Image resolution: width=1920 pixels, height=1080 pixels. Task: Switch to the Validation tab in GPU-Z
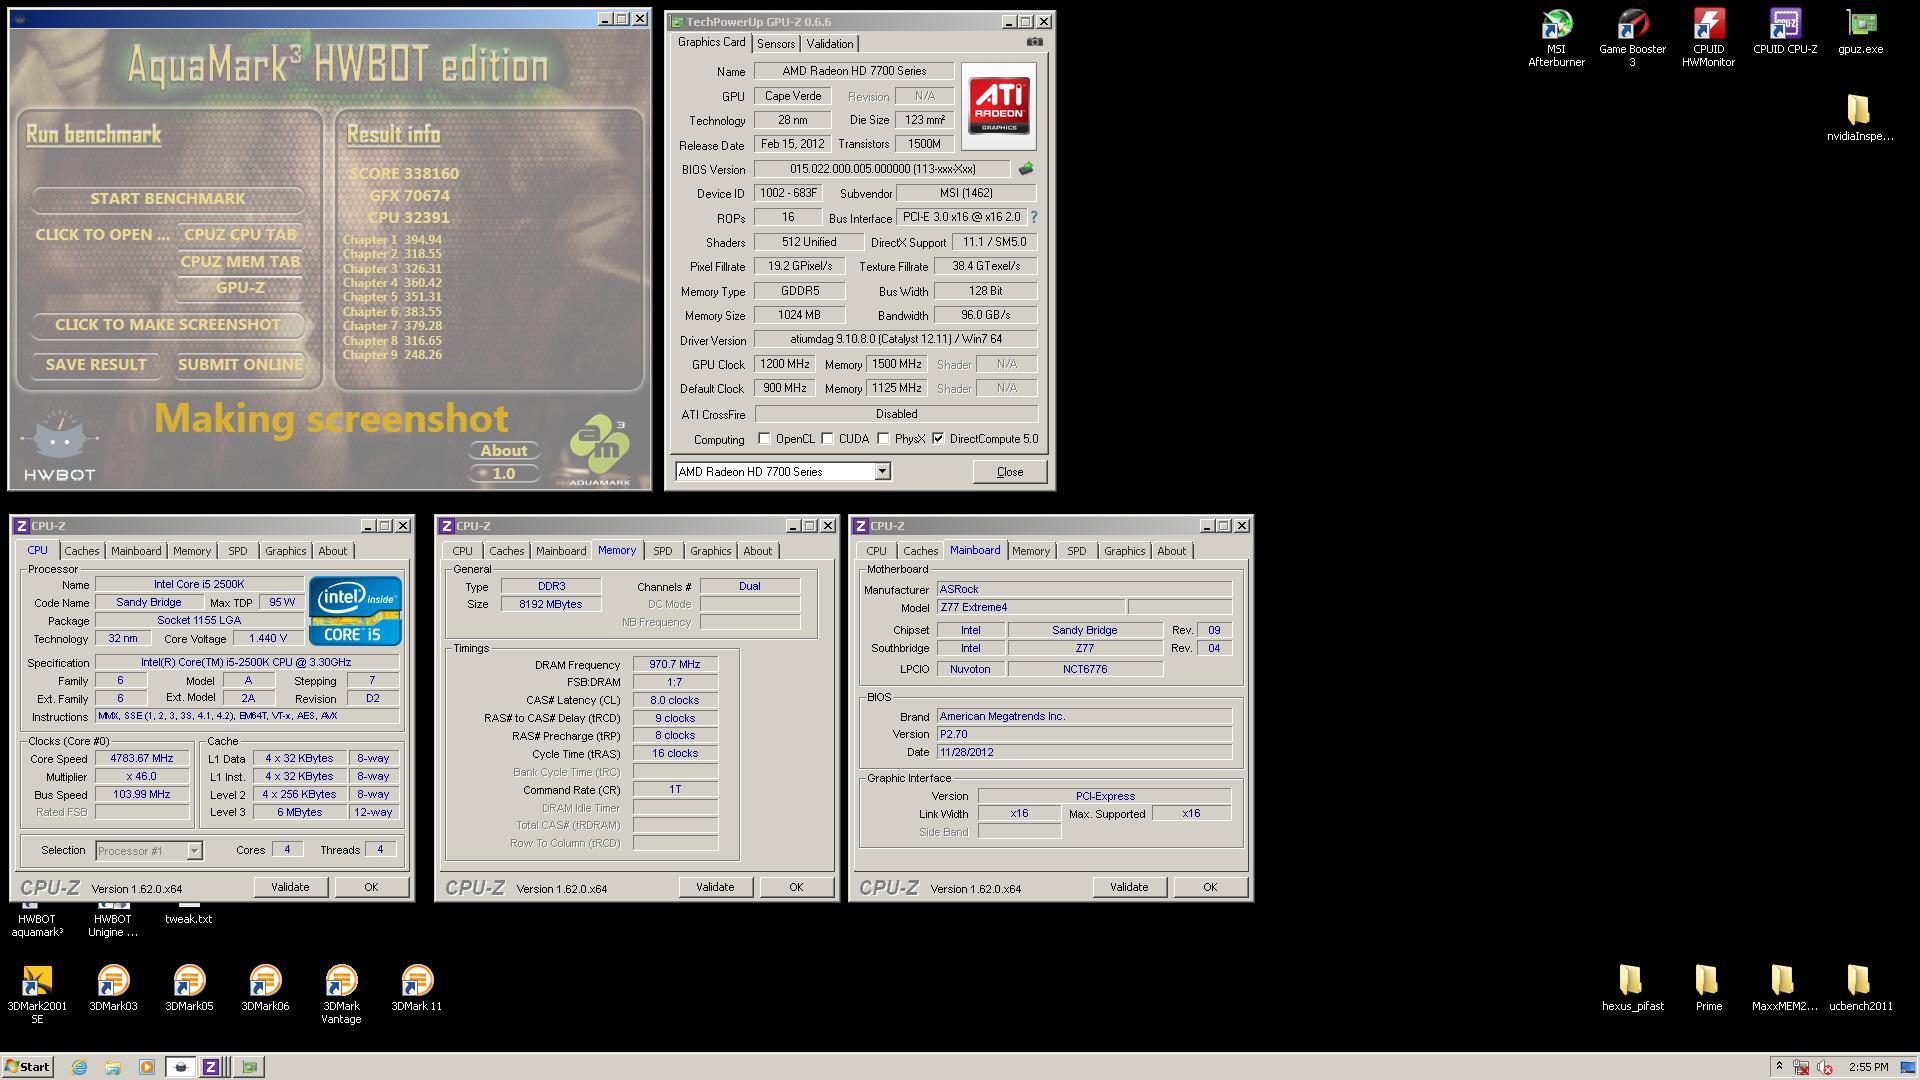[830, 44]
